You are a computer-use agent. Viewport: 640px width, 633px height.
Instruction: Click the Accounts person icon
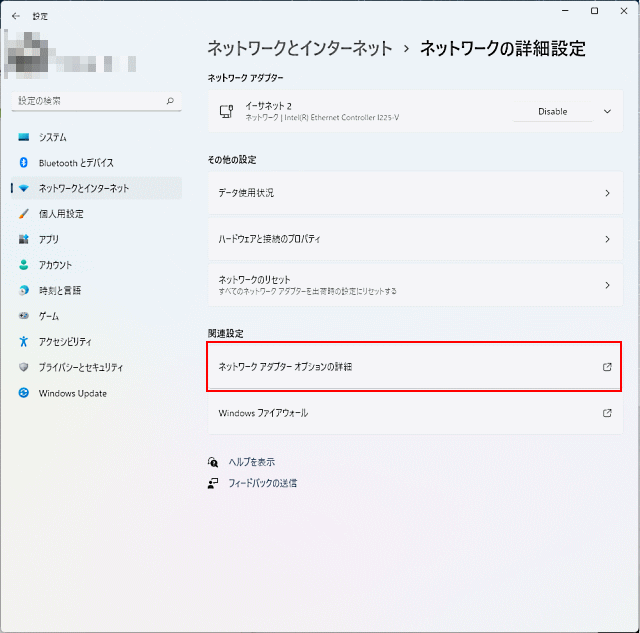click(x=24, y=265)
